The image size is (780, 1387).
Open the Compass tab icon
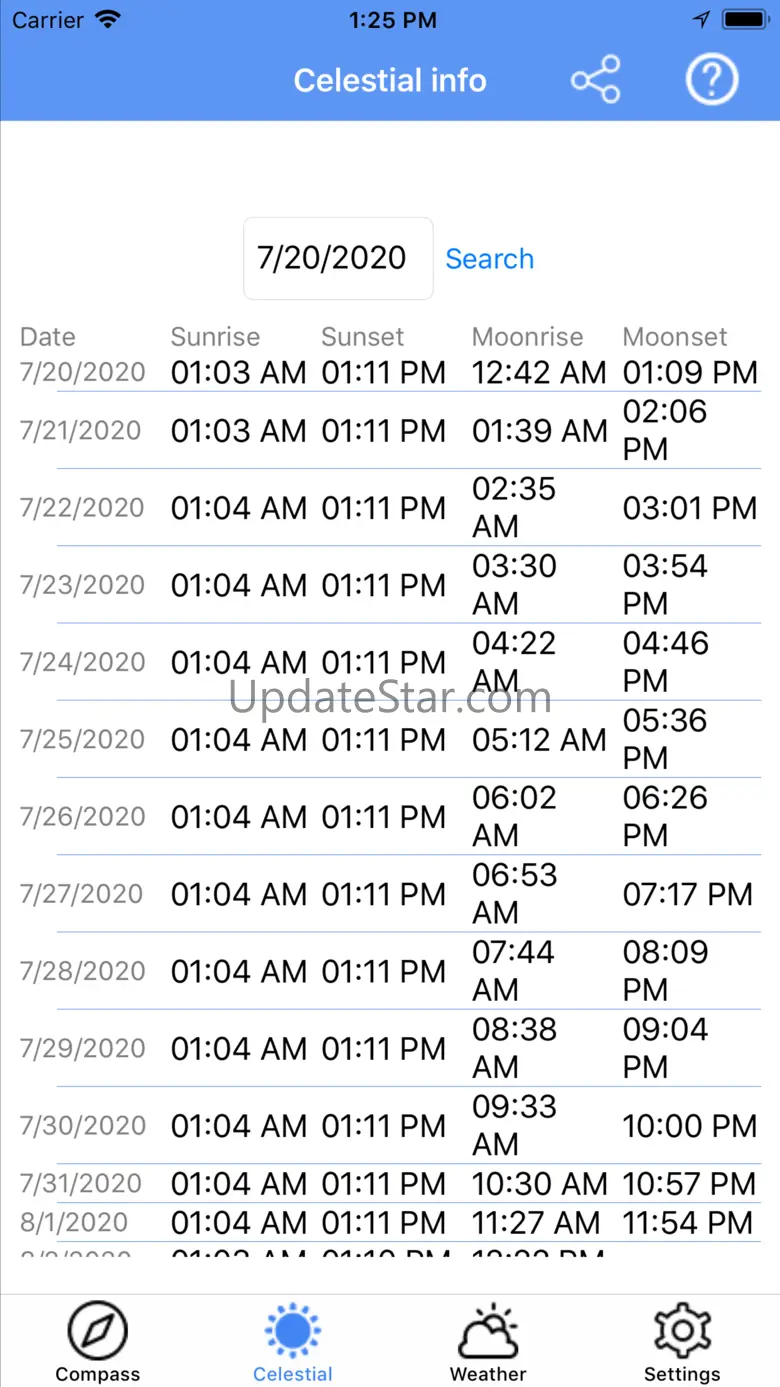tap(98, 1331)
